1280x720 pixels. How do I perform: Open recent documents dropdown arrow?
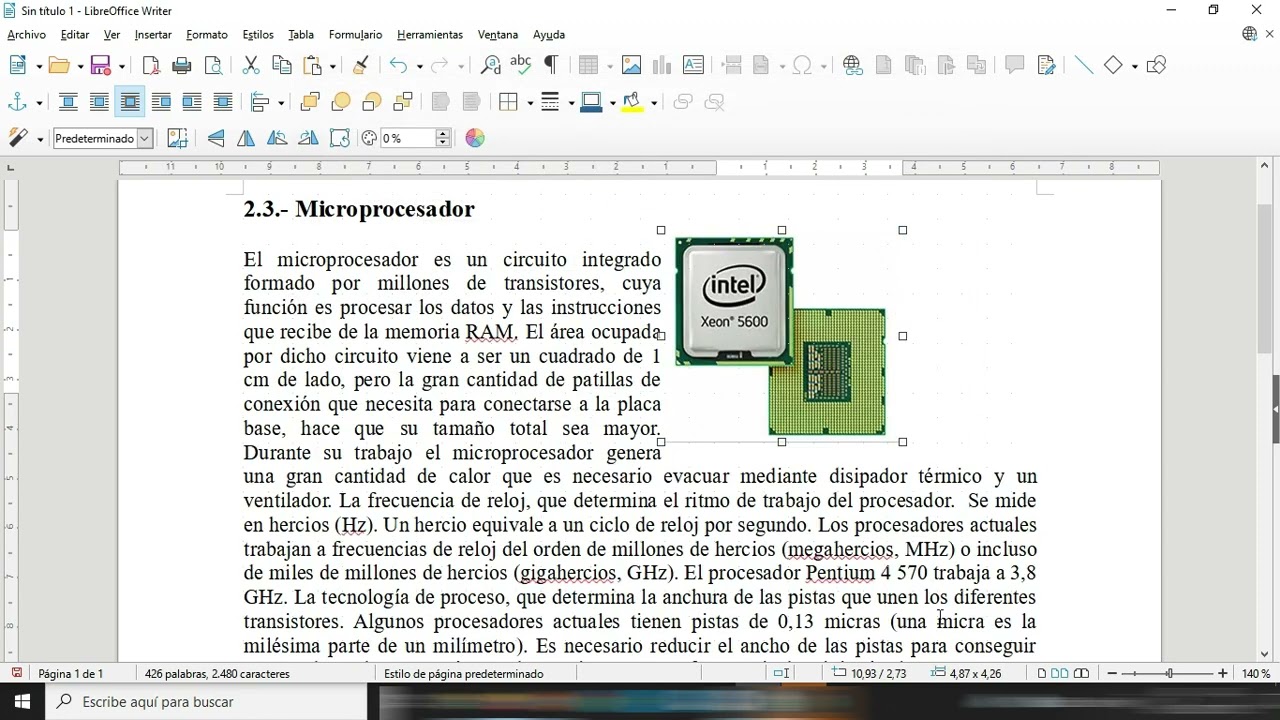tap(80, 66)
